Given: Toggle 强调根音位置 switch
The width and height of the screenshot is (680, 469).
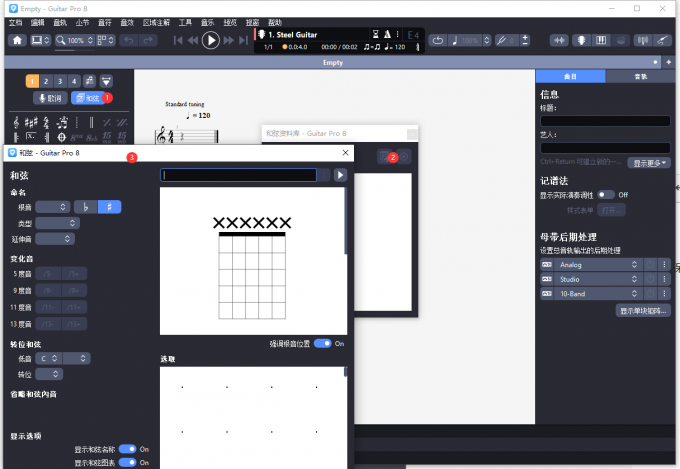Looking at the screenshot, I should click(322, 343).
